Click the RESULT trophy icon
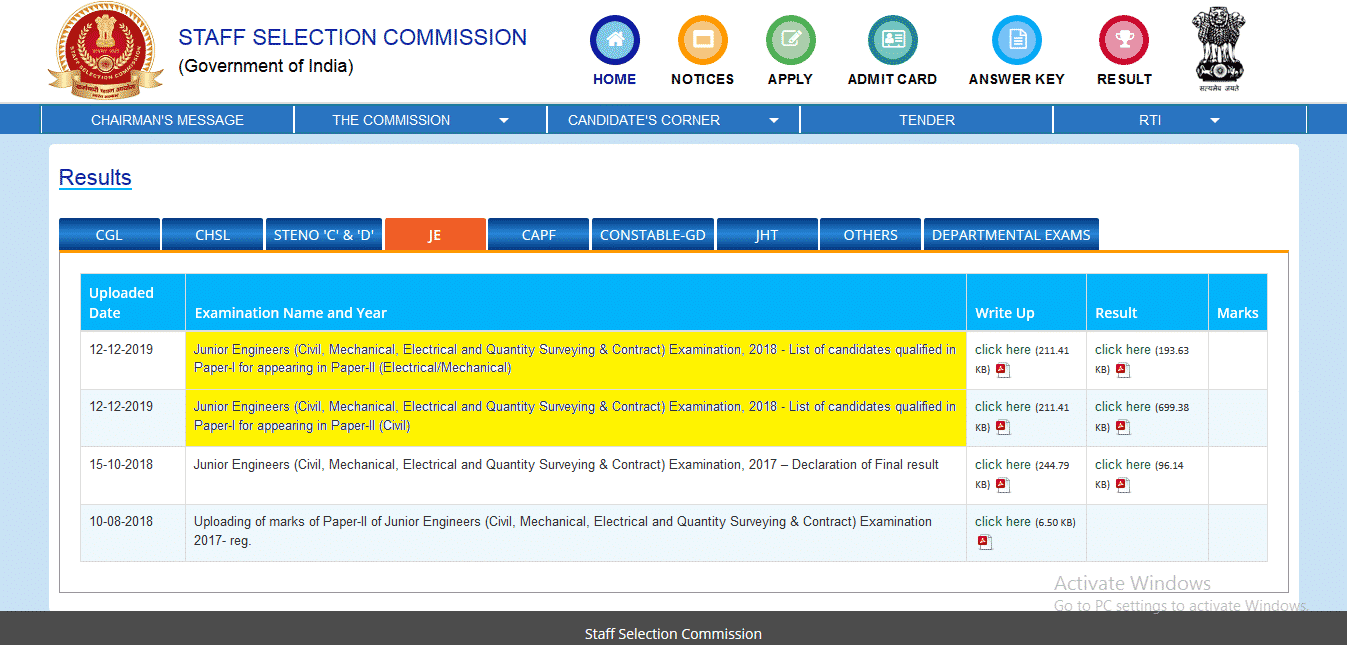Image resolution: width=1347 pixels, height=645 pixels. click(1123, 39)
